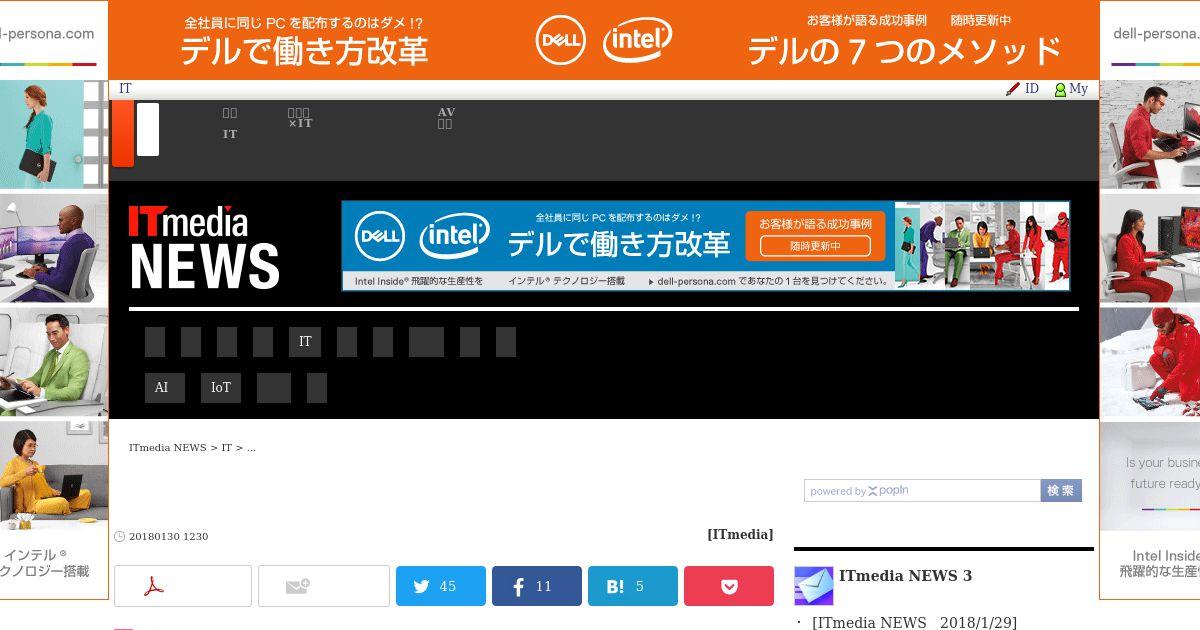Click デルで働き方改革 text in the orange top banner

pyautogui.click(x=304, y=51)
